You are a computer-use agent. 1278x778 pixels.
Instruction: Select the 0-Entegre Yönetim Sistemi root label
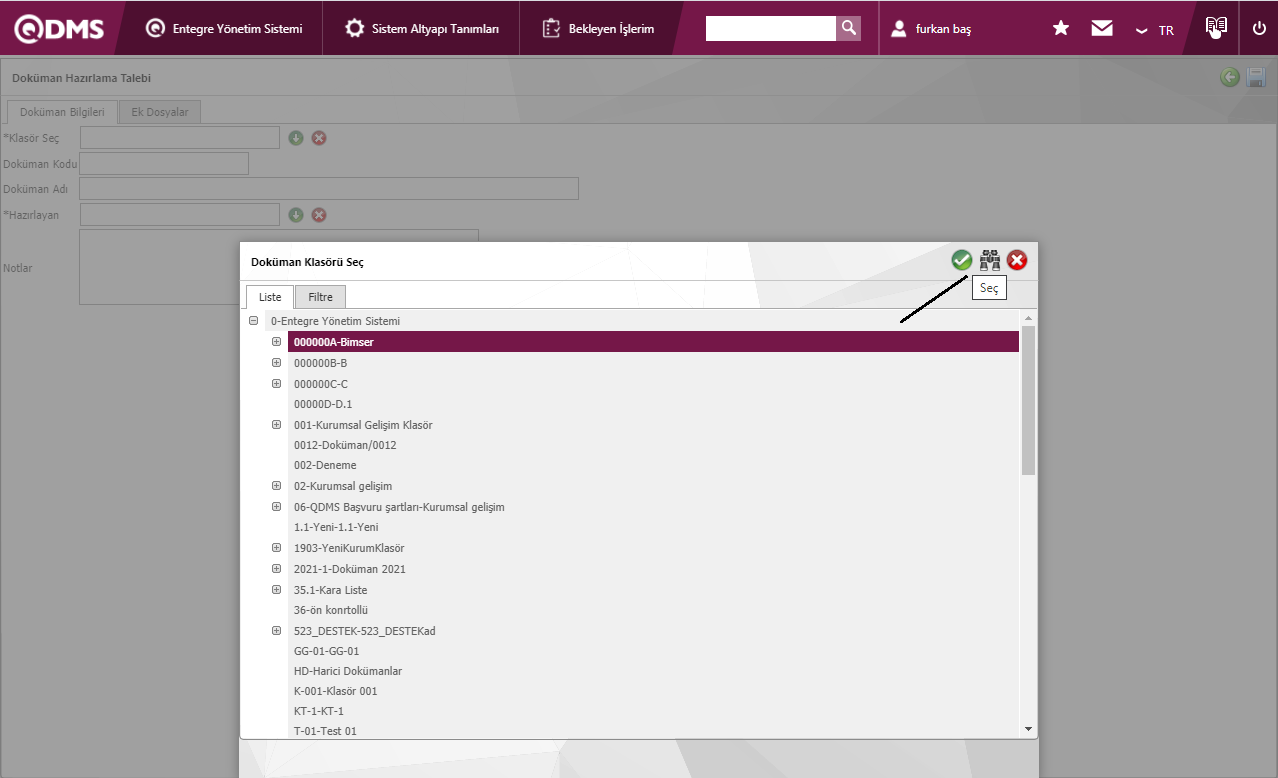[335, 321]
